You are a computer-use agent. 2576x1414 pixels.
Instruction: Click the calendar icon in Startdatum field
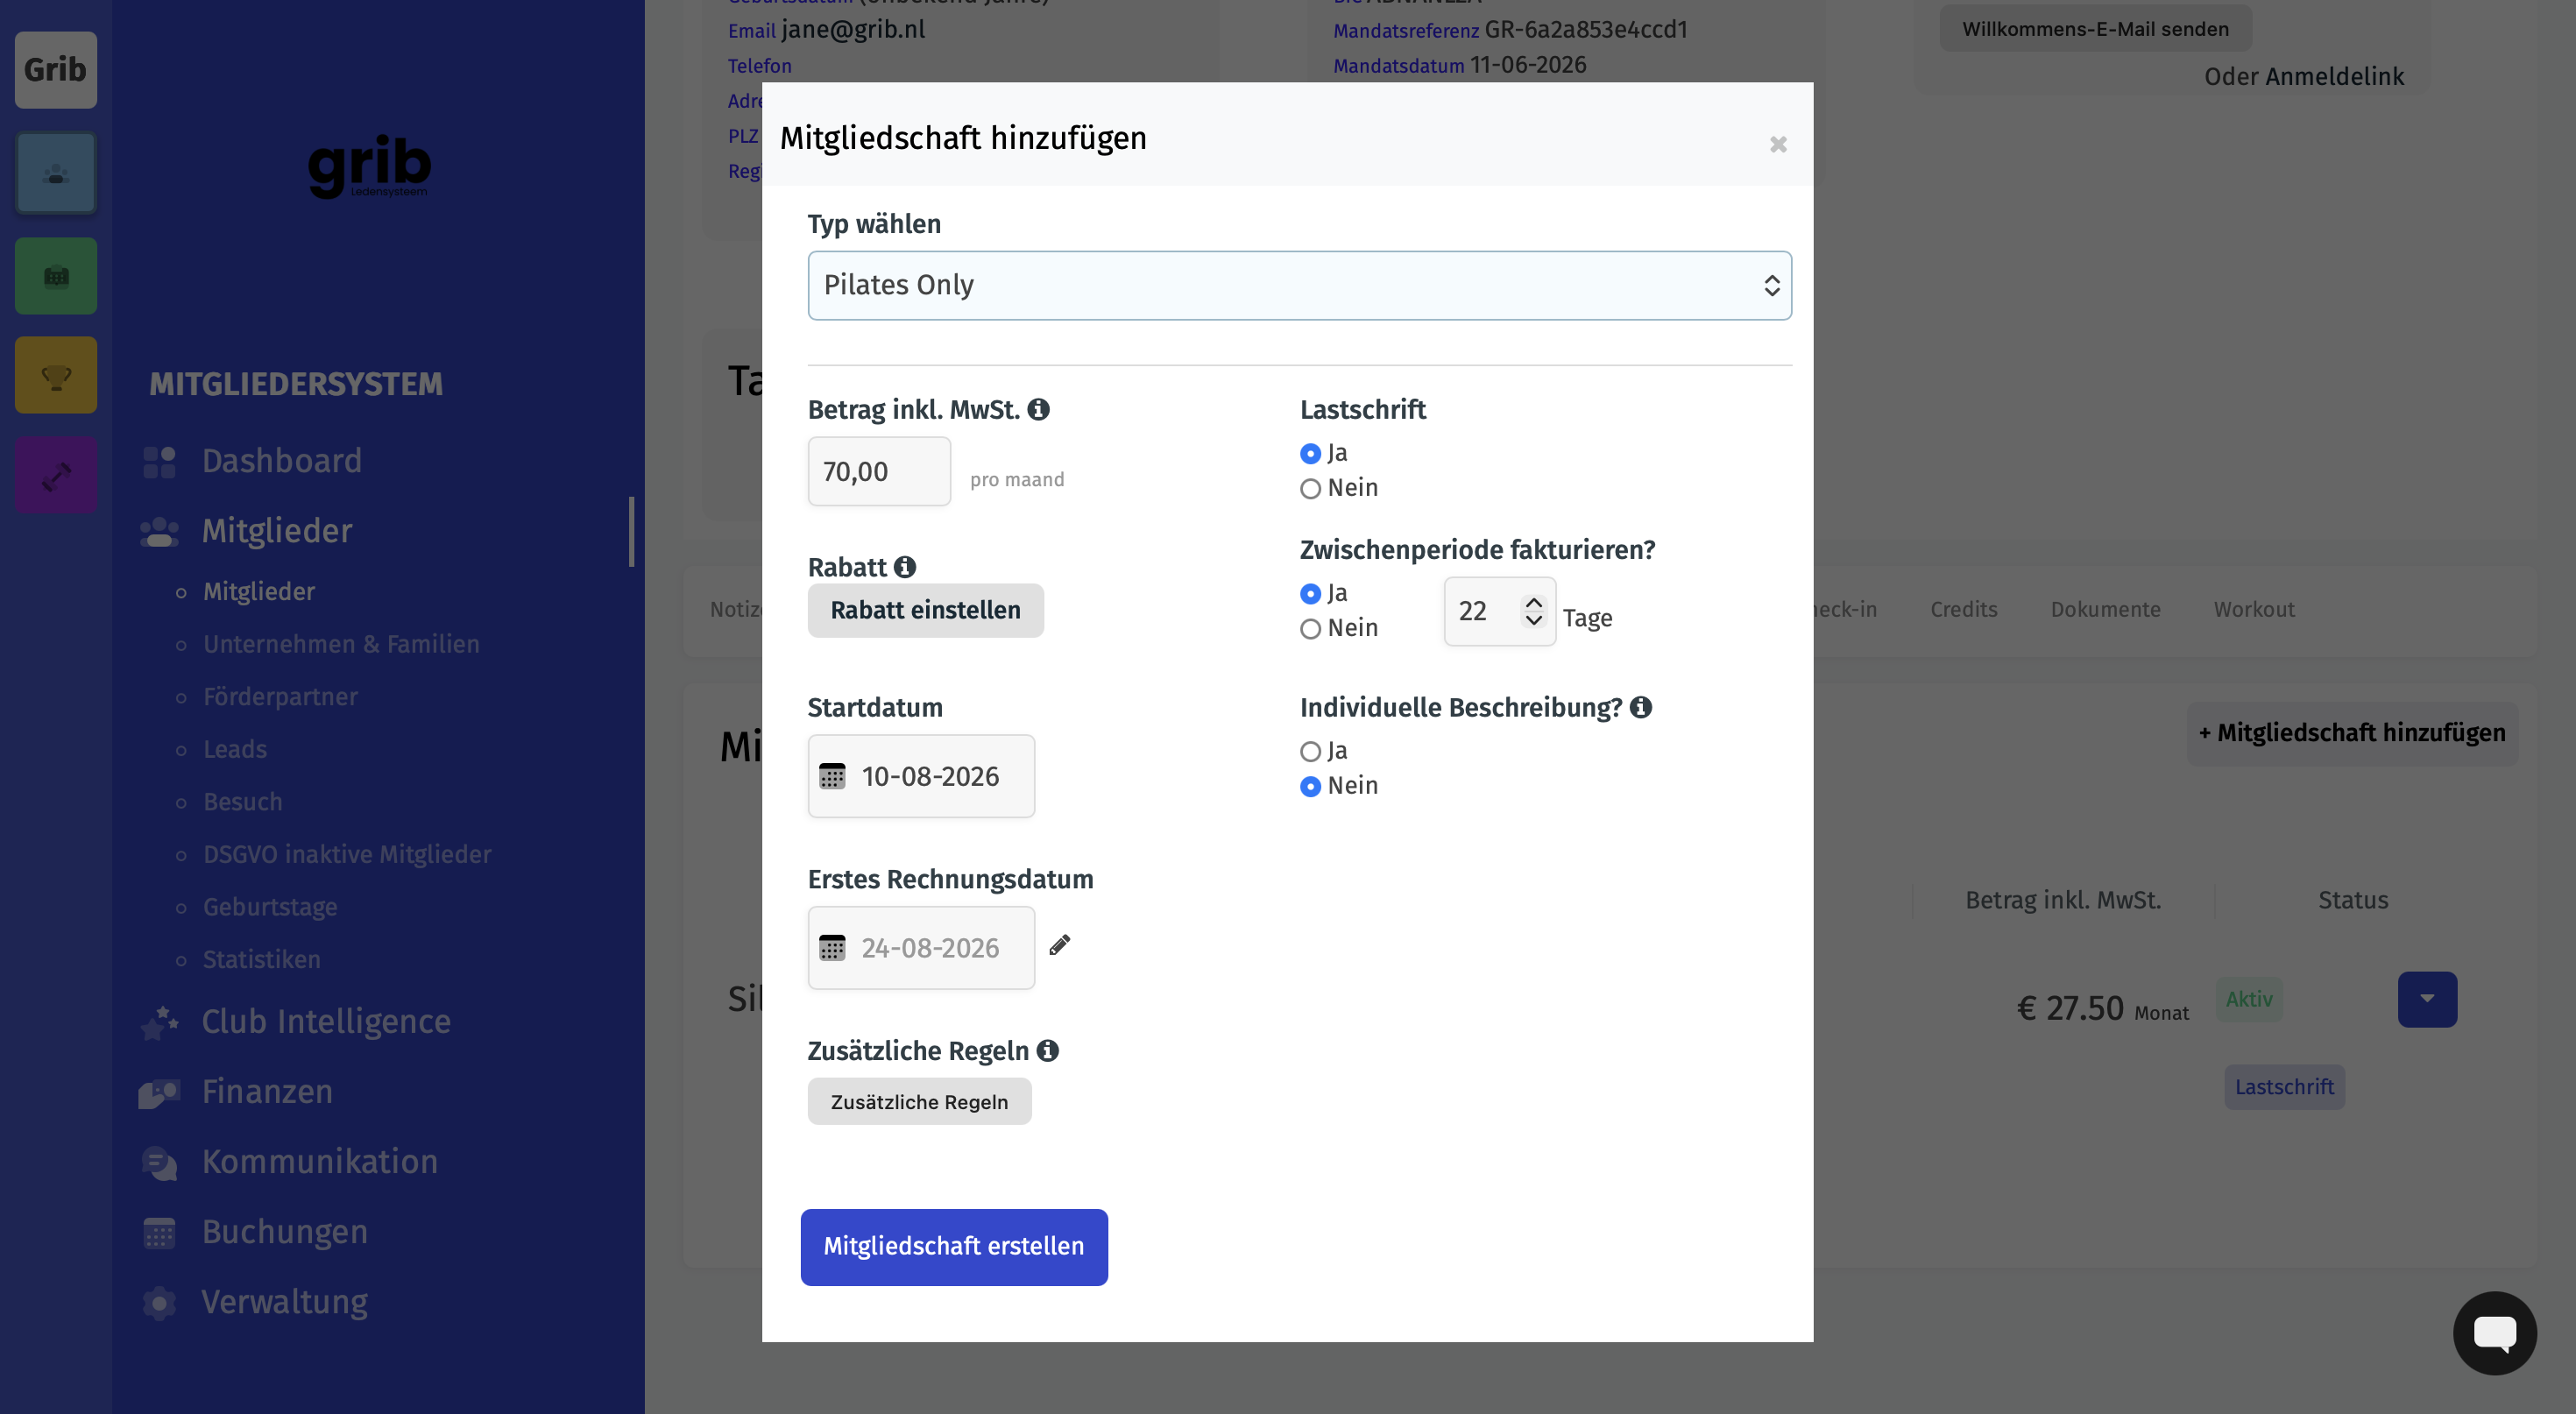tap(832, 776)
